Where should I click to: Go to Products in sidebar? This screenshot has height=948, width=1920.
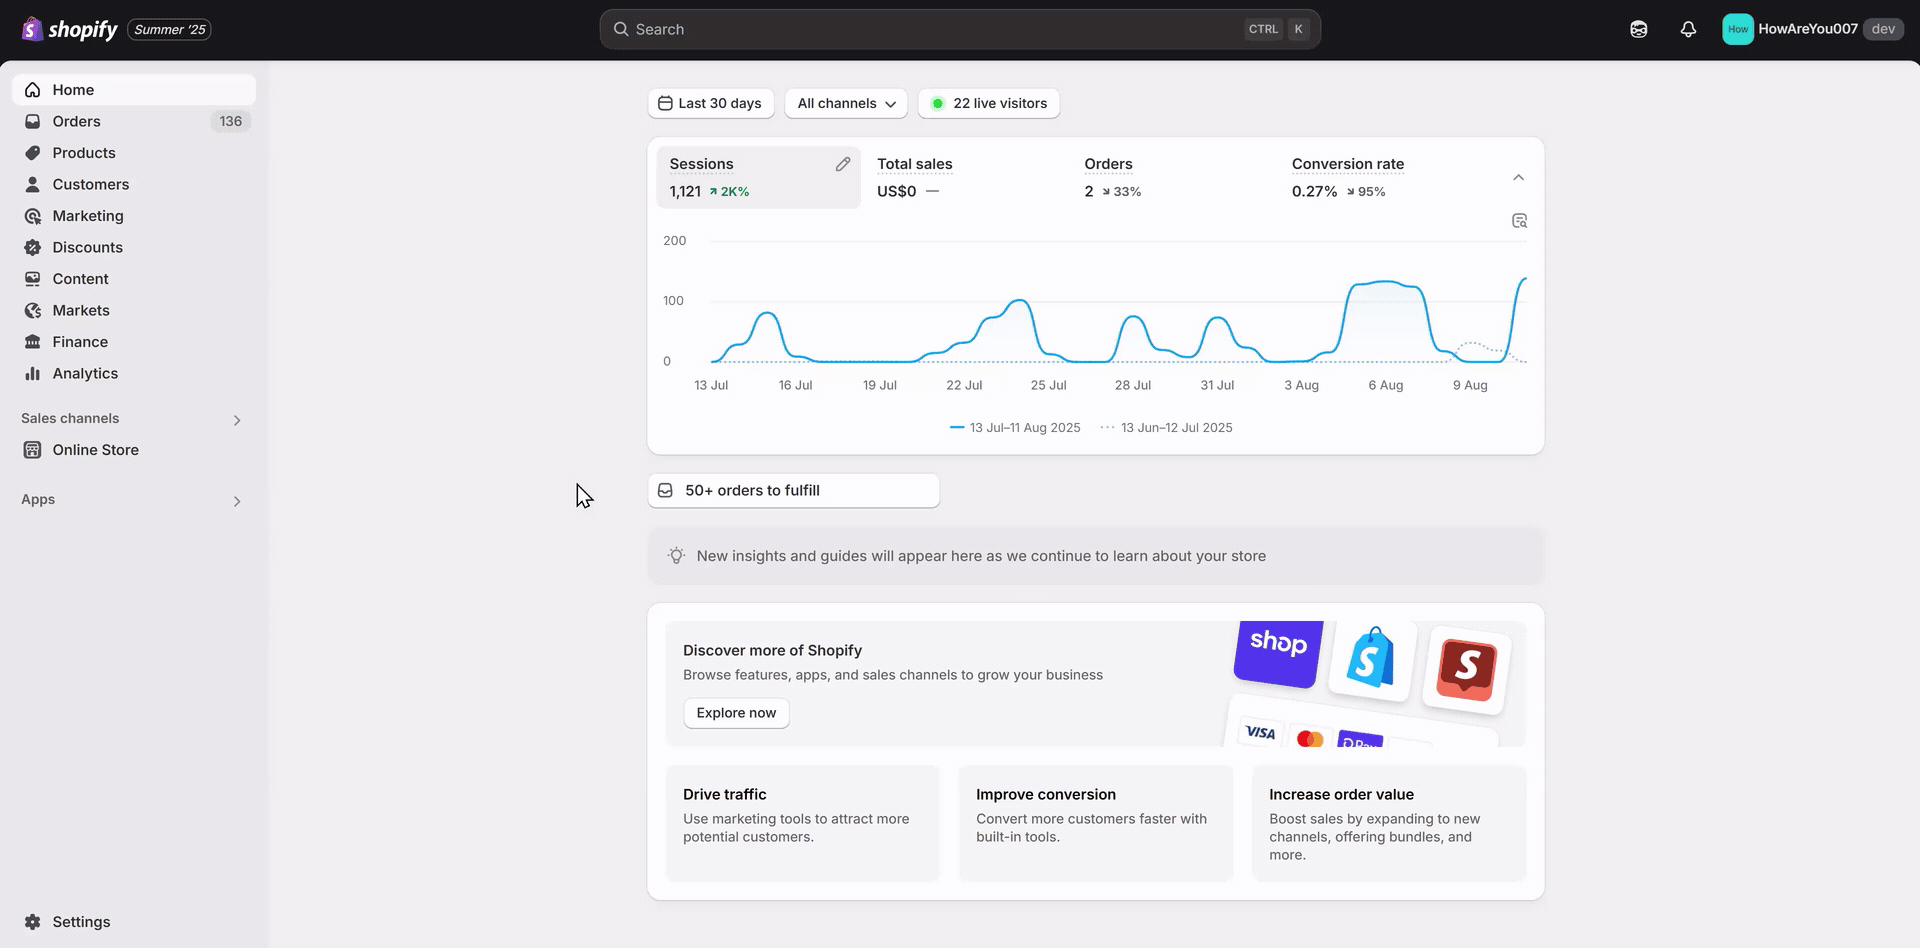coord(134,153)
